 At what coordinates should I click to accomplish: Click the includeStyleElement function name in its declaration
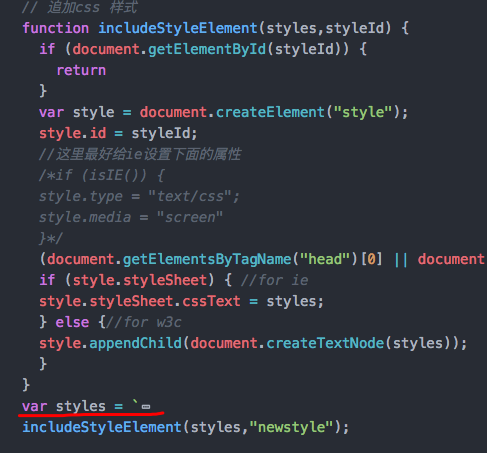(x=178, y=28)
